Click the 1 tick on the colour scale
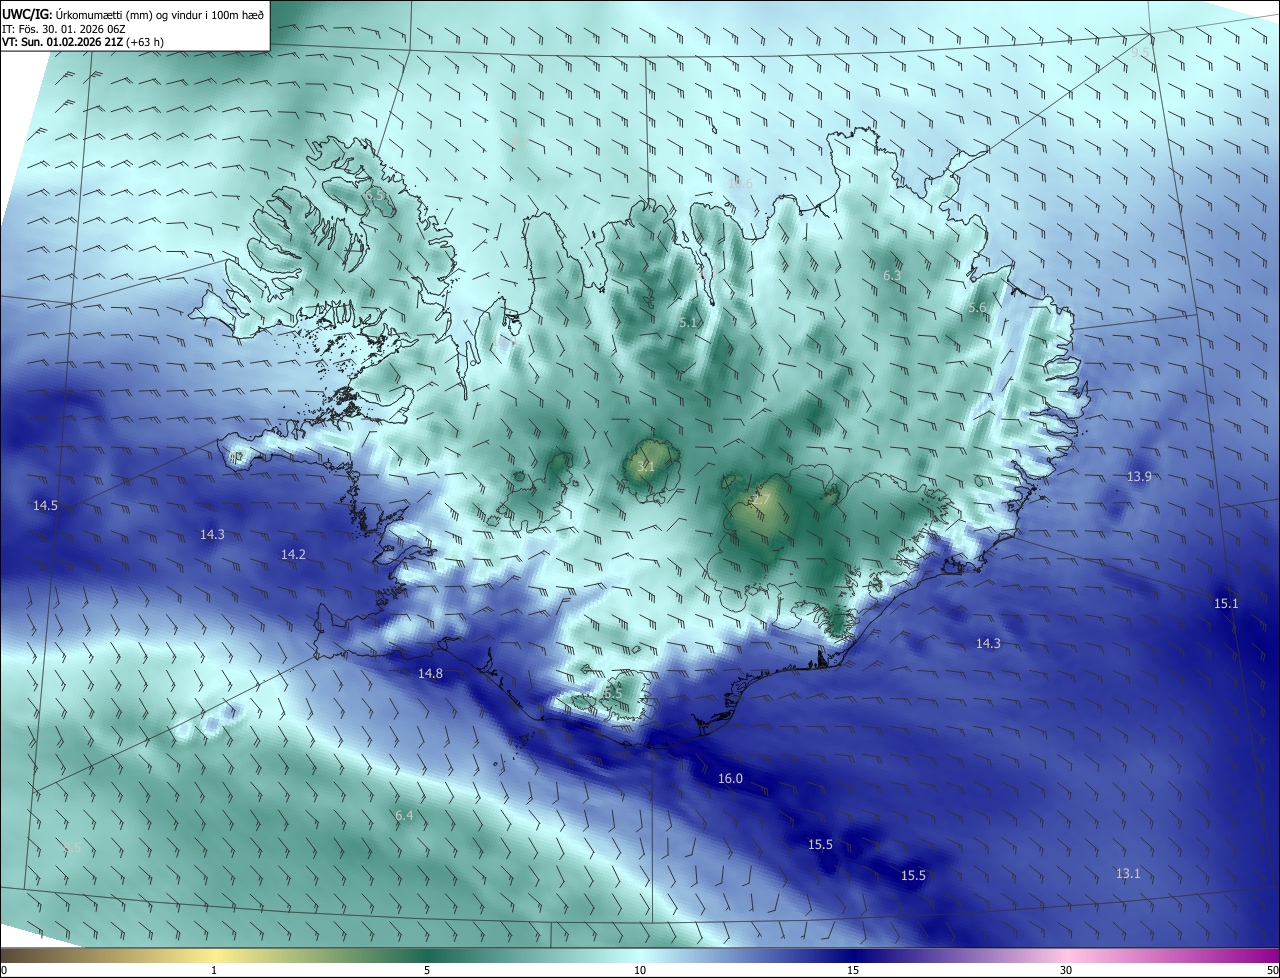 click(214, 971)
